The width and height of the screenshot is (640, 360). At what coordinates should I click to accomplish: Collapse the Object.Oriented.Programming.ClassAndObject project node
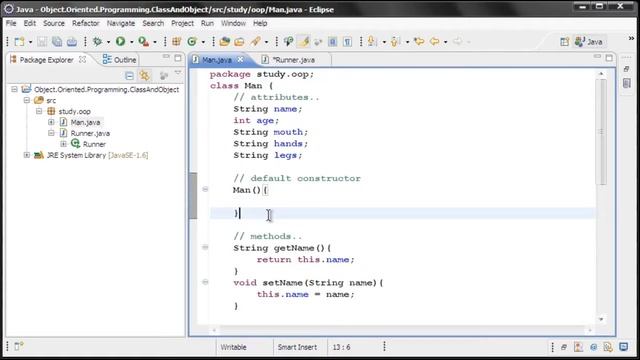[x=15, y=89]
